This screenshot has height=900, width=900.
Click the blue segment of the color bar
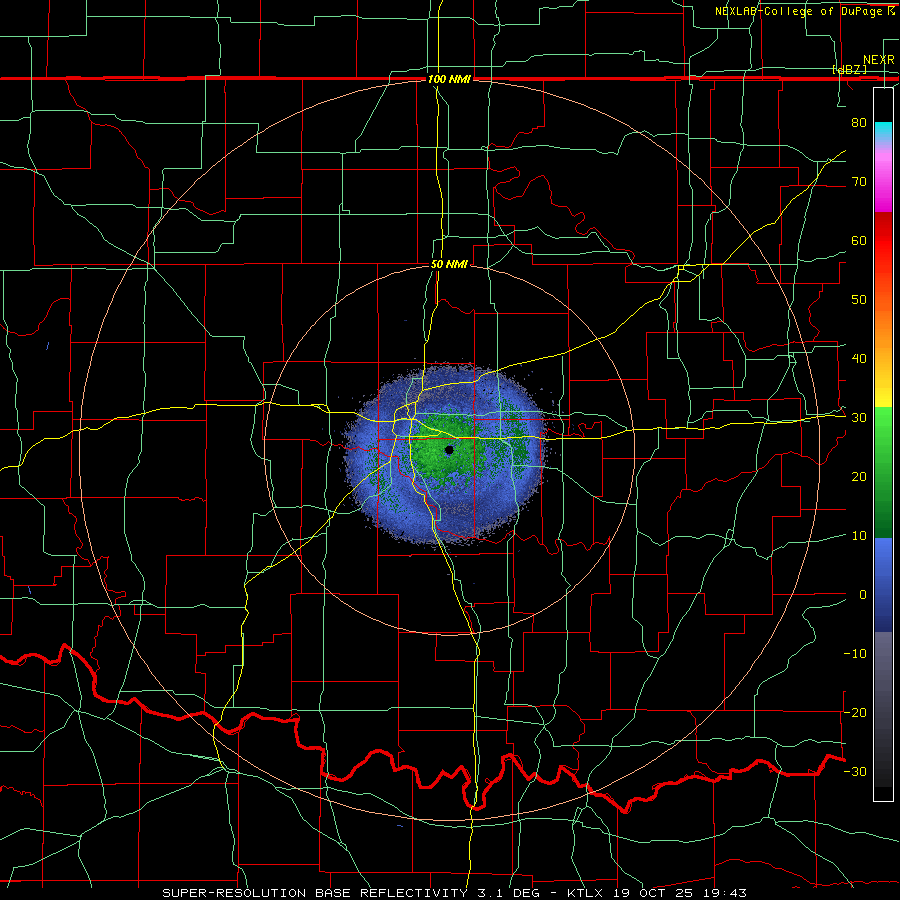pyautogui.click(x=883, y=584)
